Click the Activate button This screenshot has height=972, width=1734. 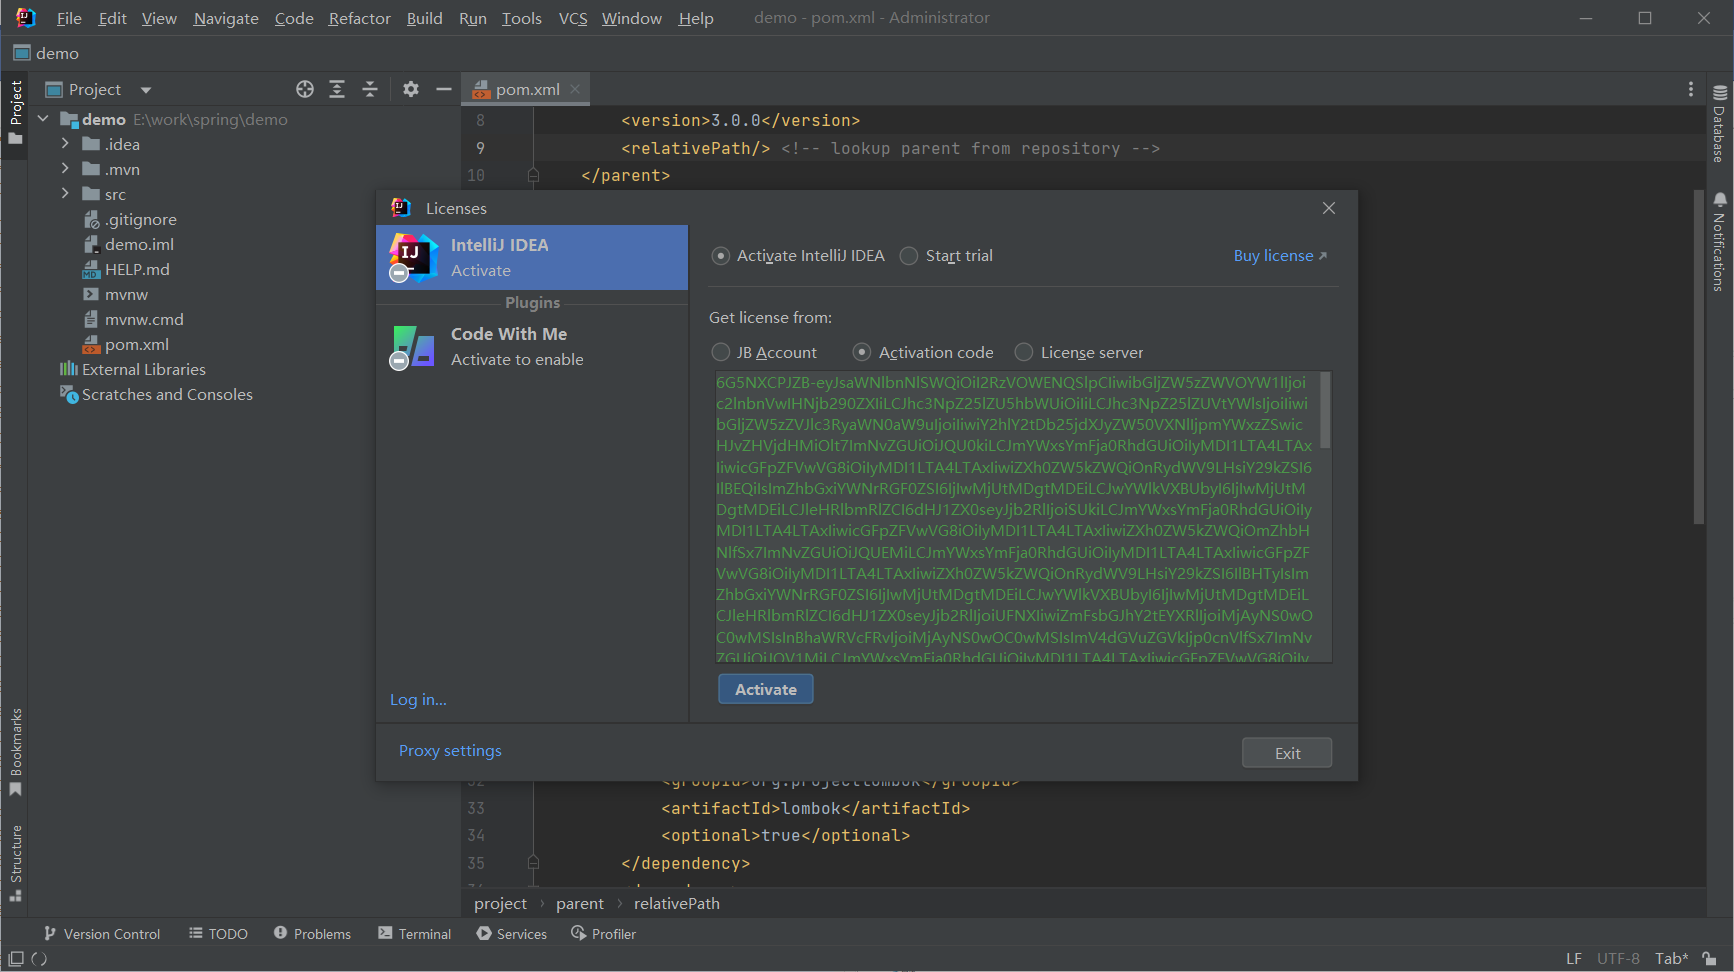point(766,689)
